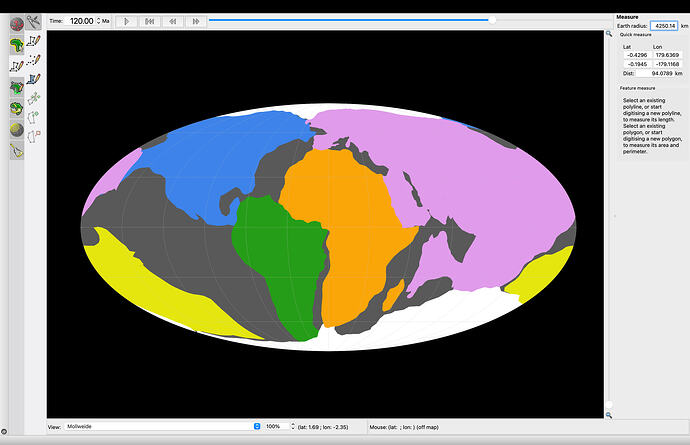
Task: Open the Feature Inspection workflow (Africa icon)
Action: (x=17, y=44)
